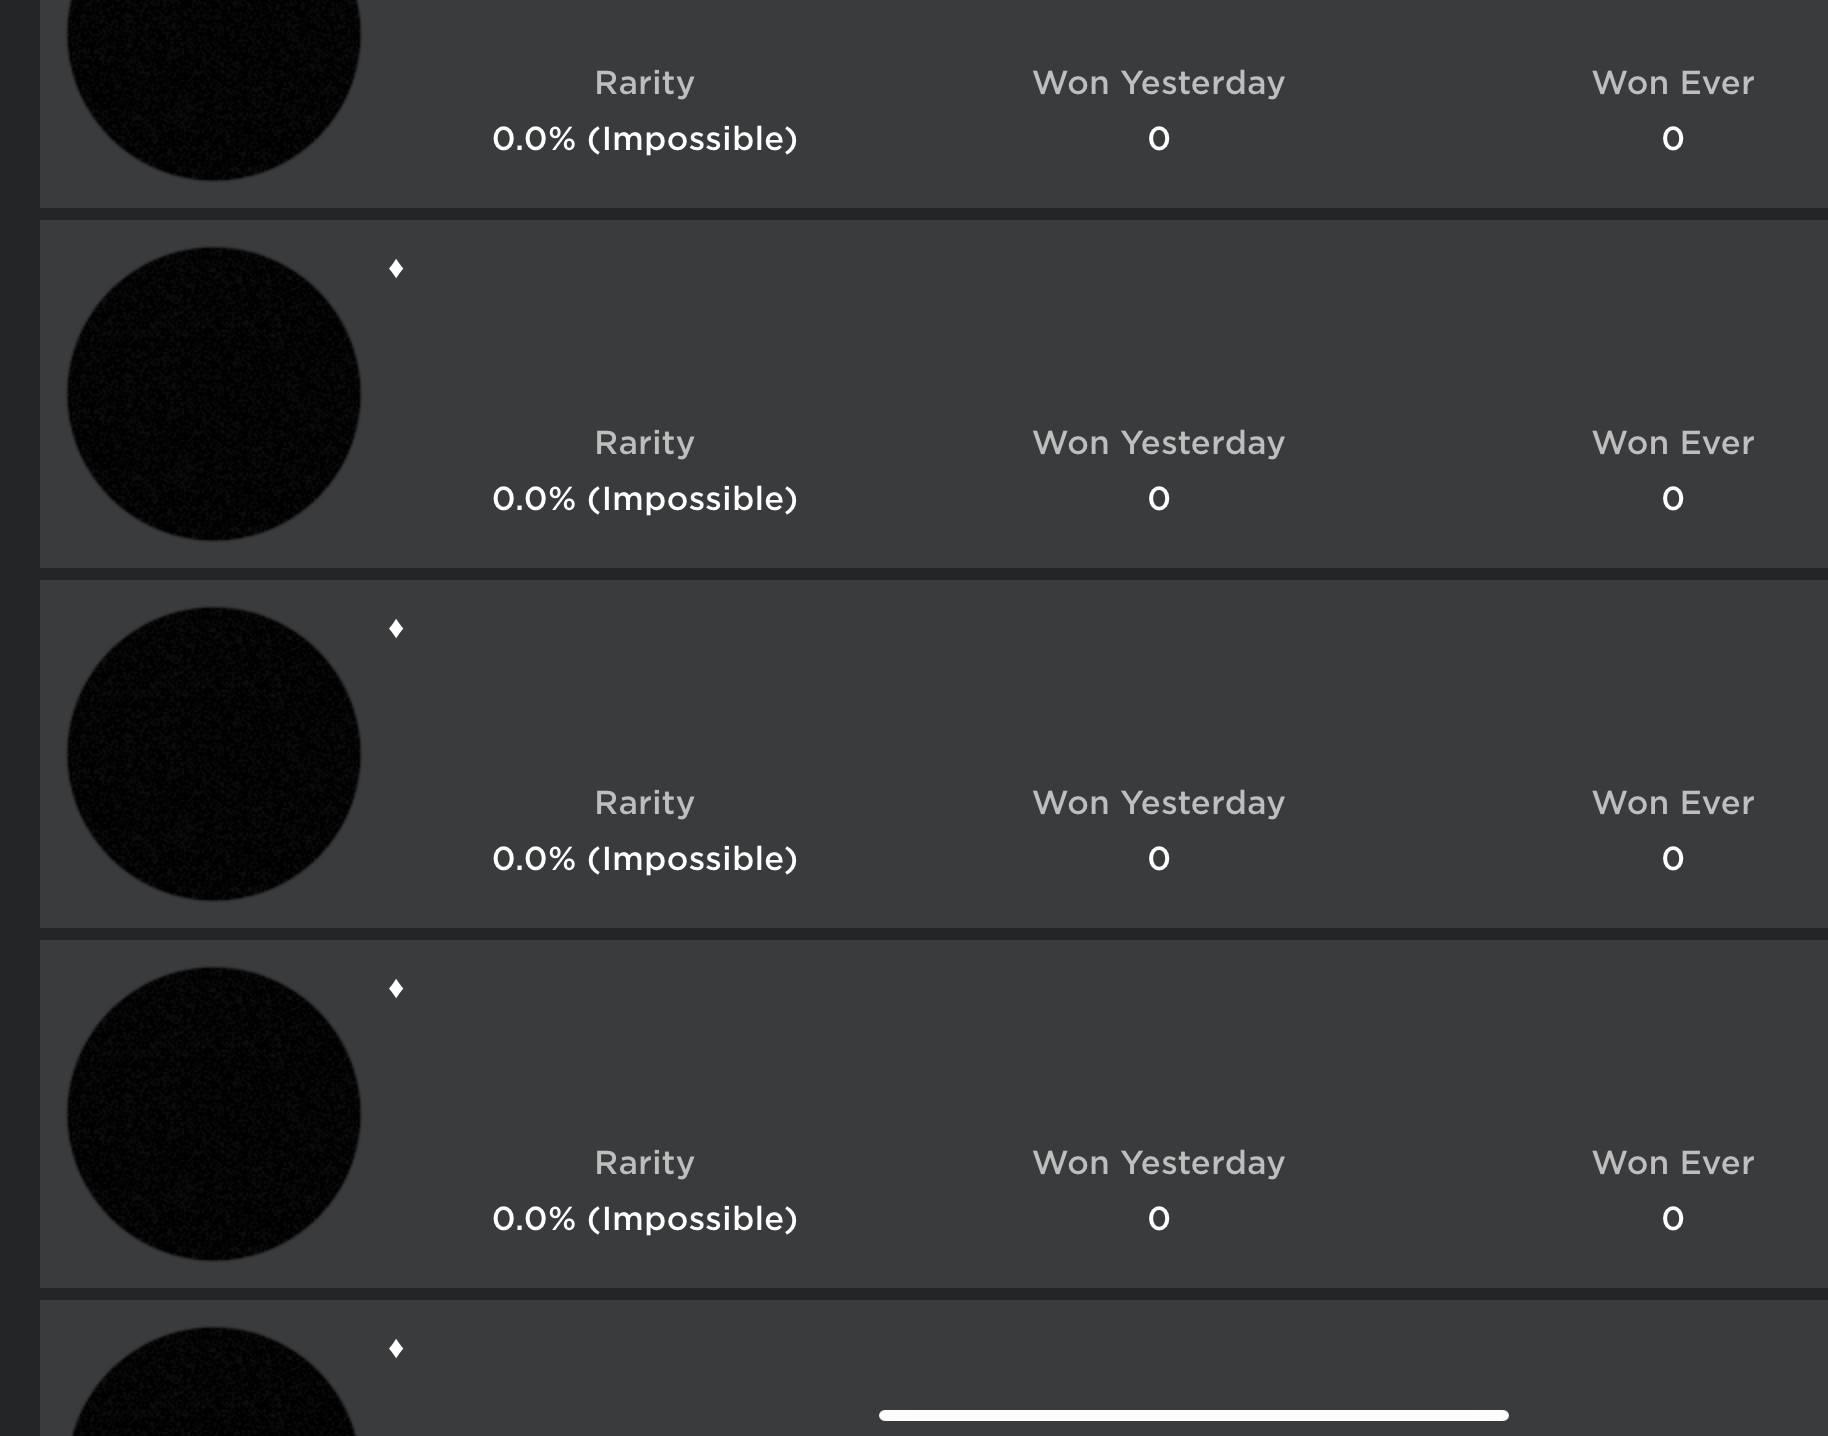Click the diamond icon on the second badge
The width and height of the screenshot is (1828, 1436).
point(396,268)
